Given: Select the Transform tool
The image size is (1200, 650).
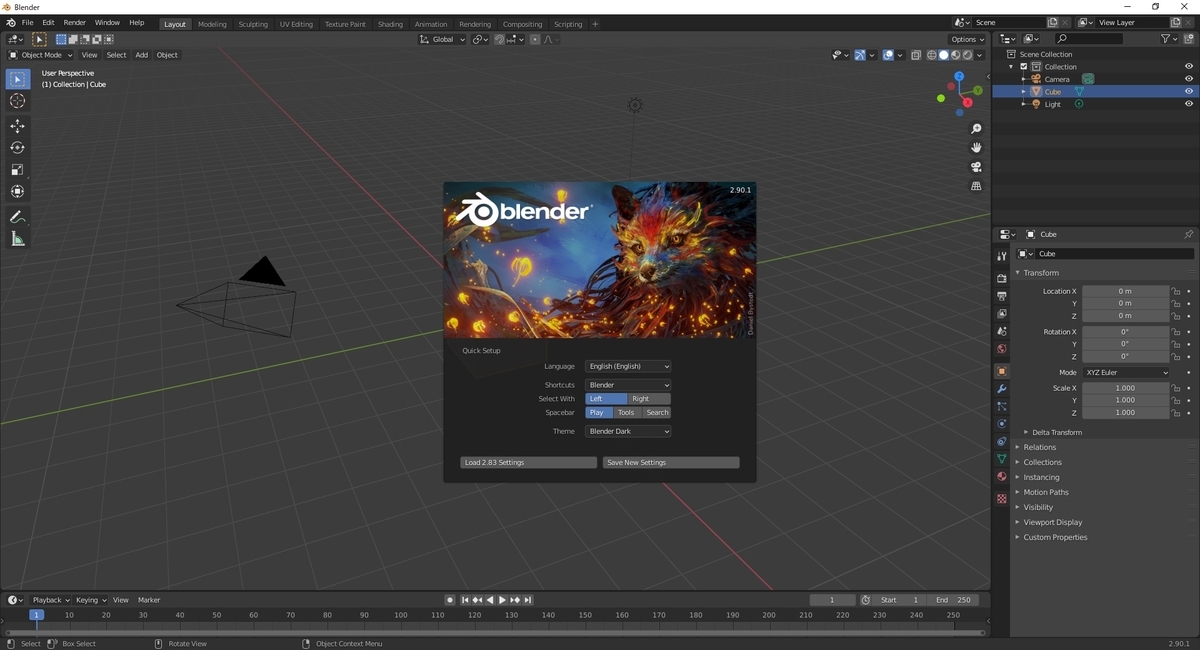Looking at the screenshot, I should [17, 192].
